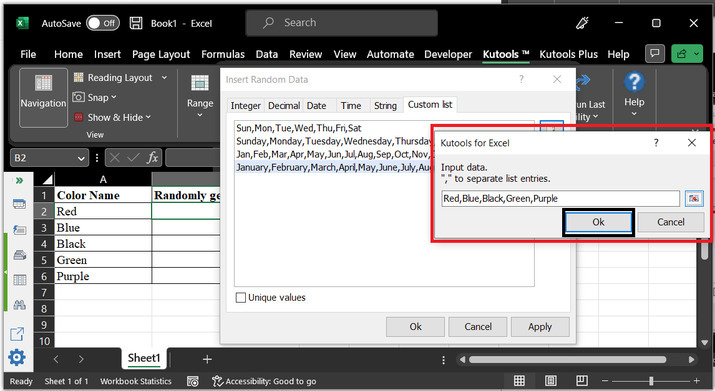Click the Find binoculars icon in side pane
The width and height of the screenshot is (715, 391).
pyautogui.click(x=19, y=305)
